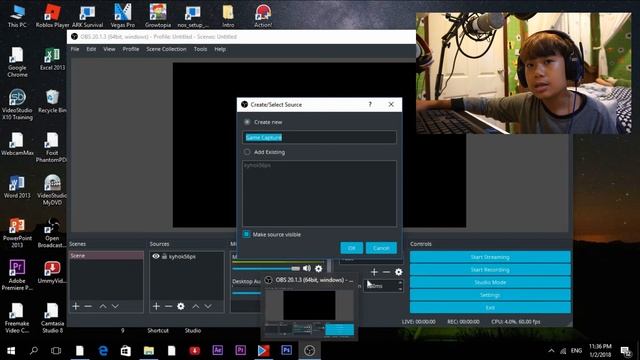The height and width of the screenshot is (360, 640).
Task: Select 'Scene' row in Scenes list
Action: pos(106,256)
